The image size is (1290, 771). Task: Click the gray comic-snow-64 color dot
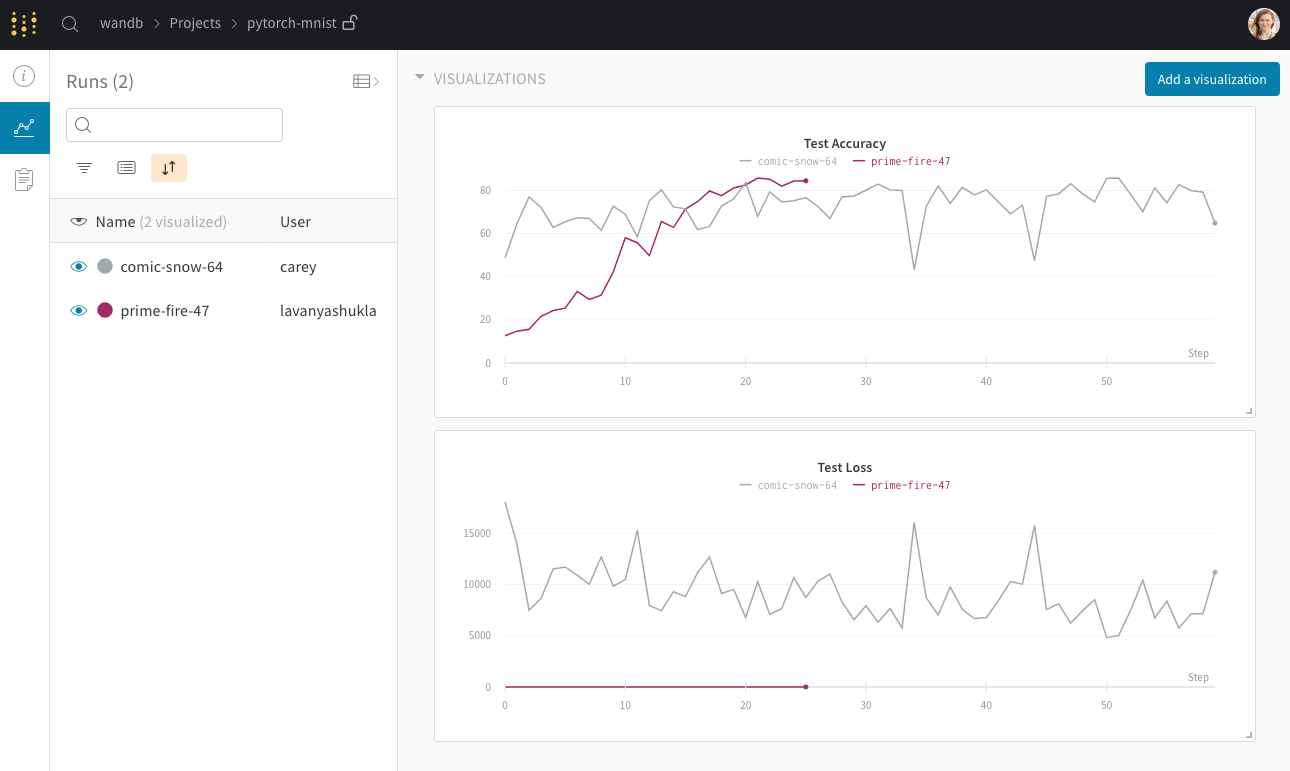tap(105, 267)
